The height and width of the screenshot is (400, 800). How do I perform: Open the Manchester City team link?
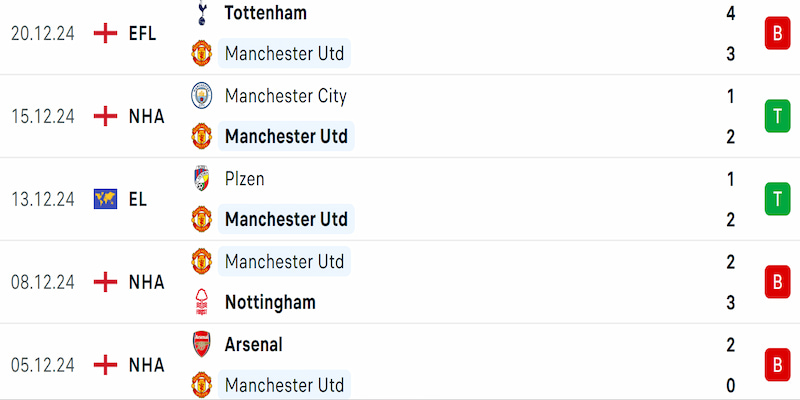click(286, 95)
